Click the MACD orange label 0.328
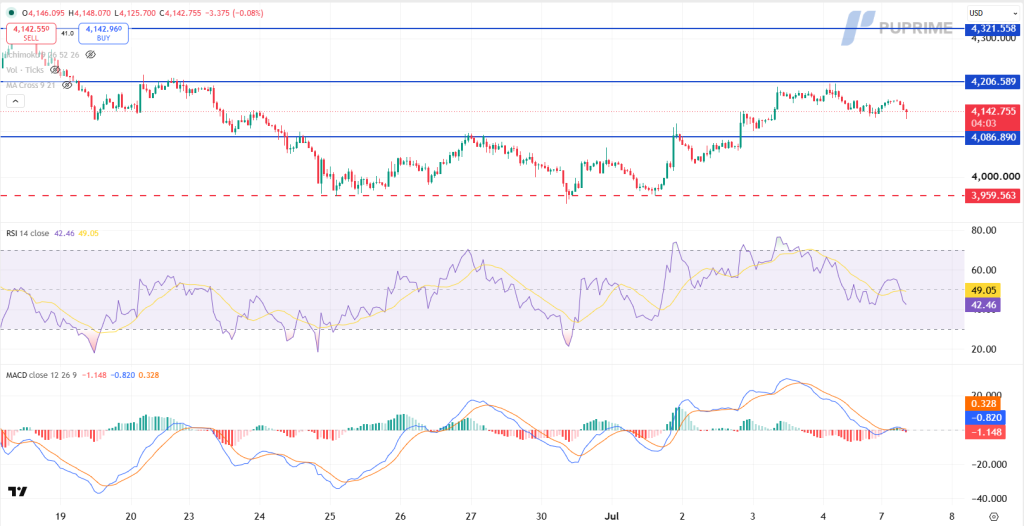 (983, 404)
